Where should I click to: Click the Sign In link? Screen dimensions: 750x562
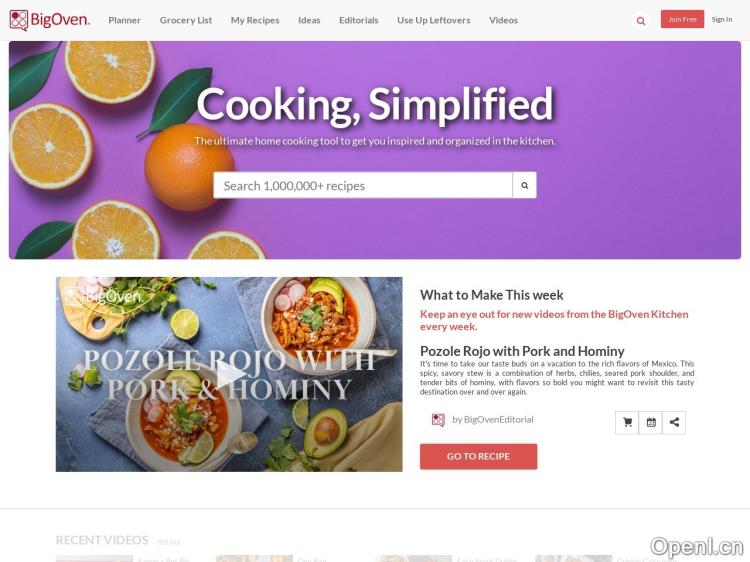721,19
